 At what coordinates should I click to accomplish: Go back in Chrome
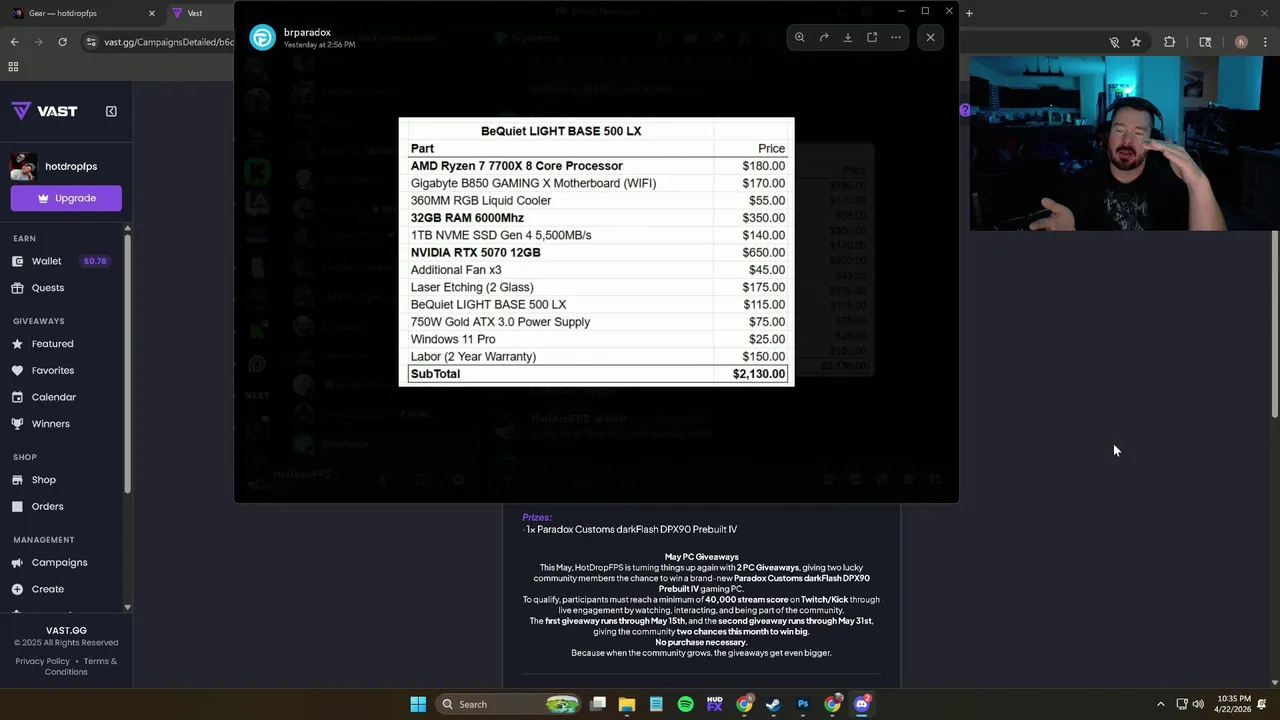(14, 42)
